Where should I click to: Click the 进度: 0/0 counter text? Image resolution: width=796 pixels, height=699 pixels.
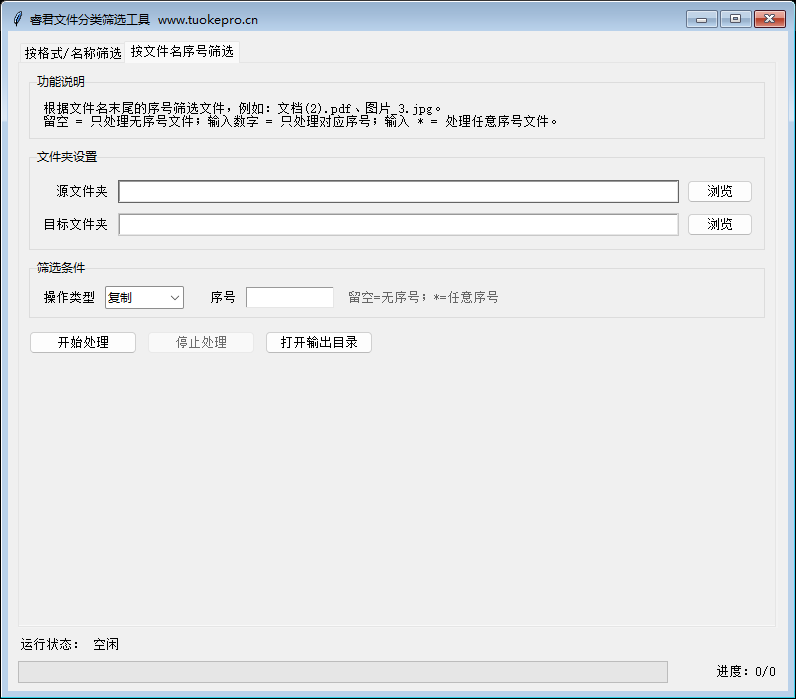click(746, 672)
